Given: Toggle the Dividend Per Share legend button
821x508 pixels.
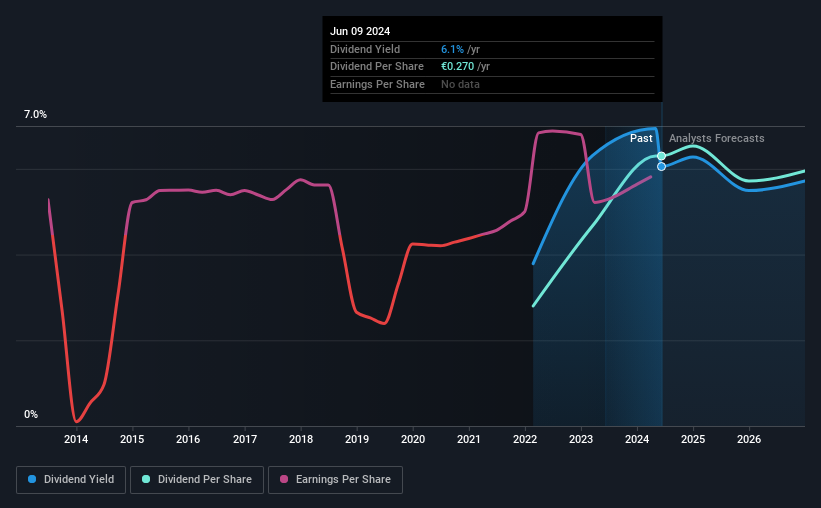Looking at the screenshot, I should (x=197, y=480).
